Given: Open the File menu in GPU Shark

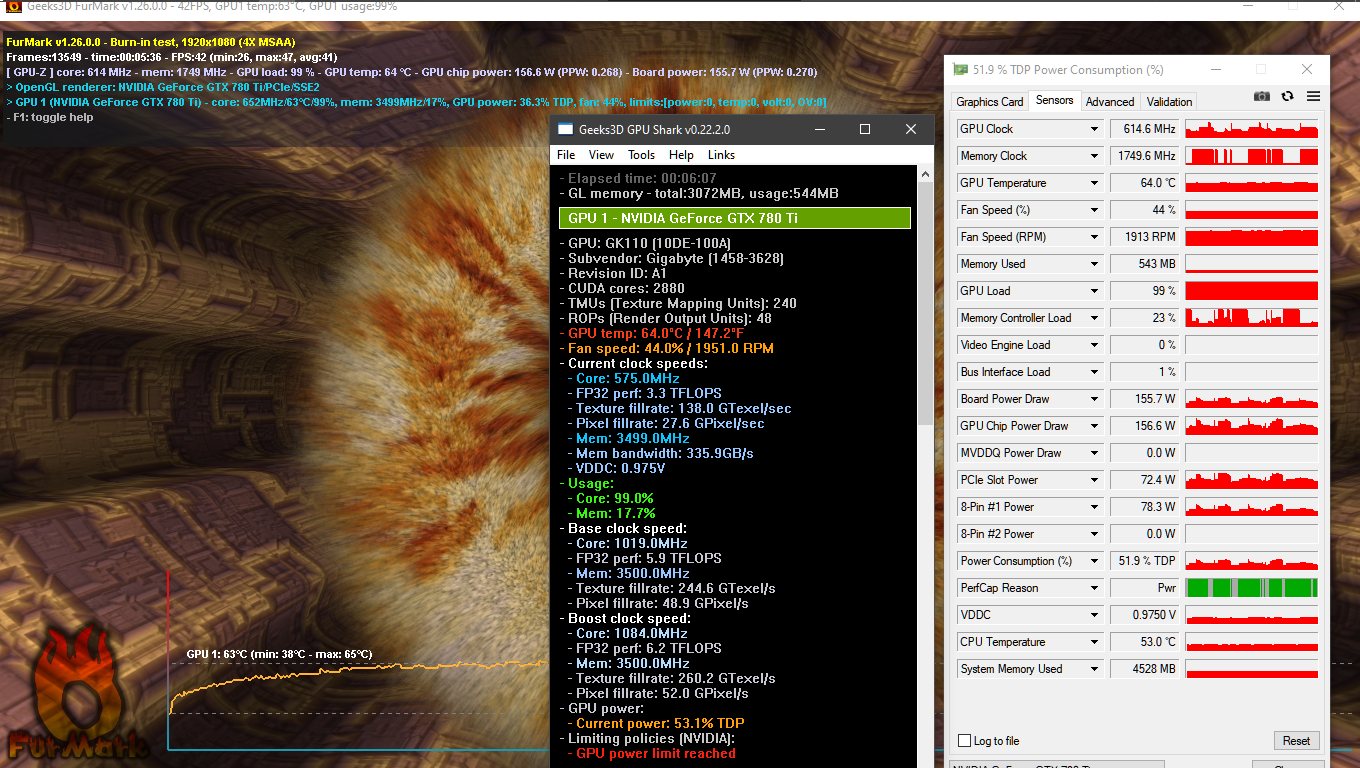Looking at the screenshot, I should (566, 155).
